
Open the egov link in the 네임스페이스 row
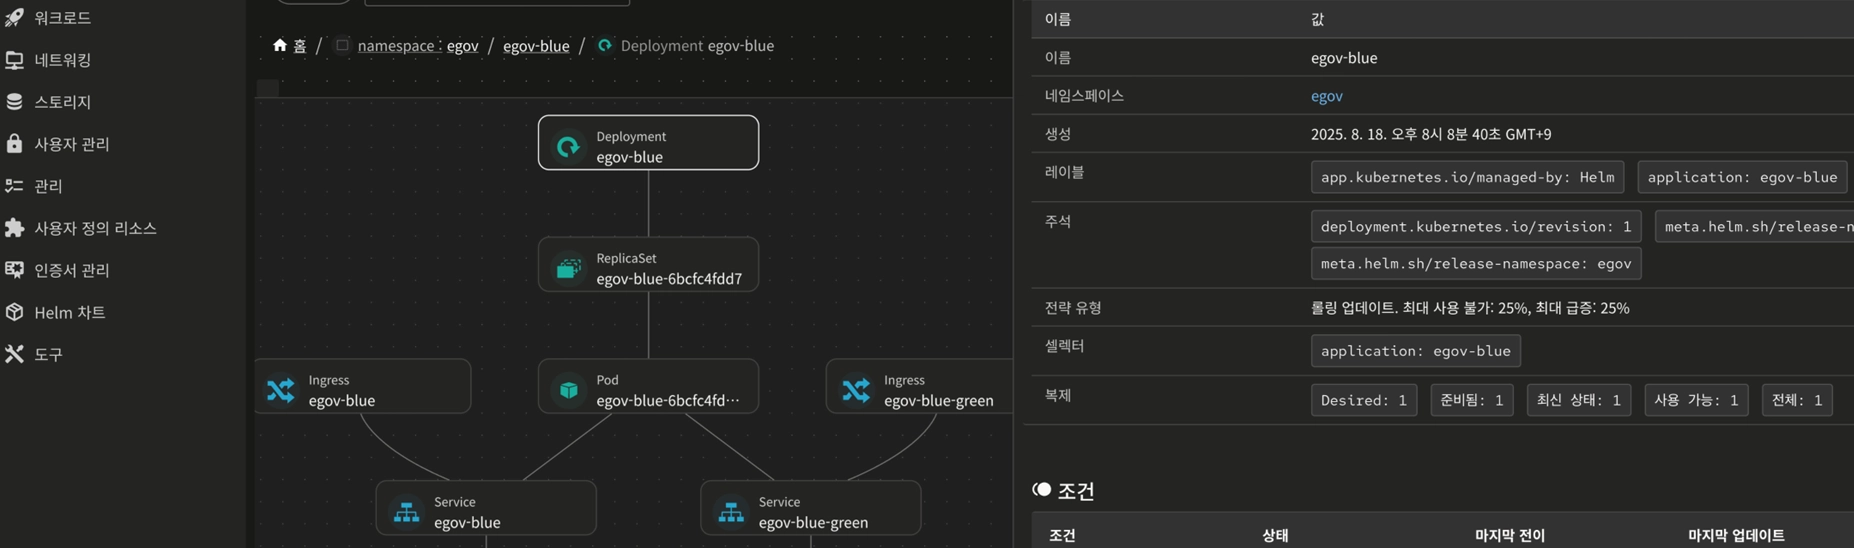(1326, 96)
